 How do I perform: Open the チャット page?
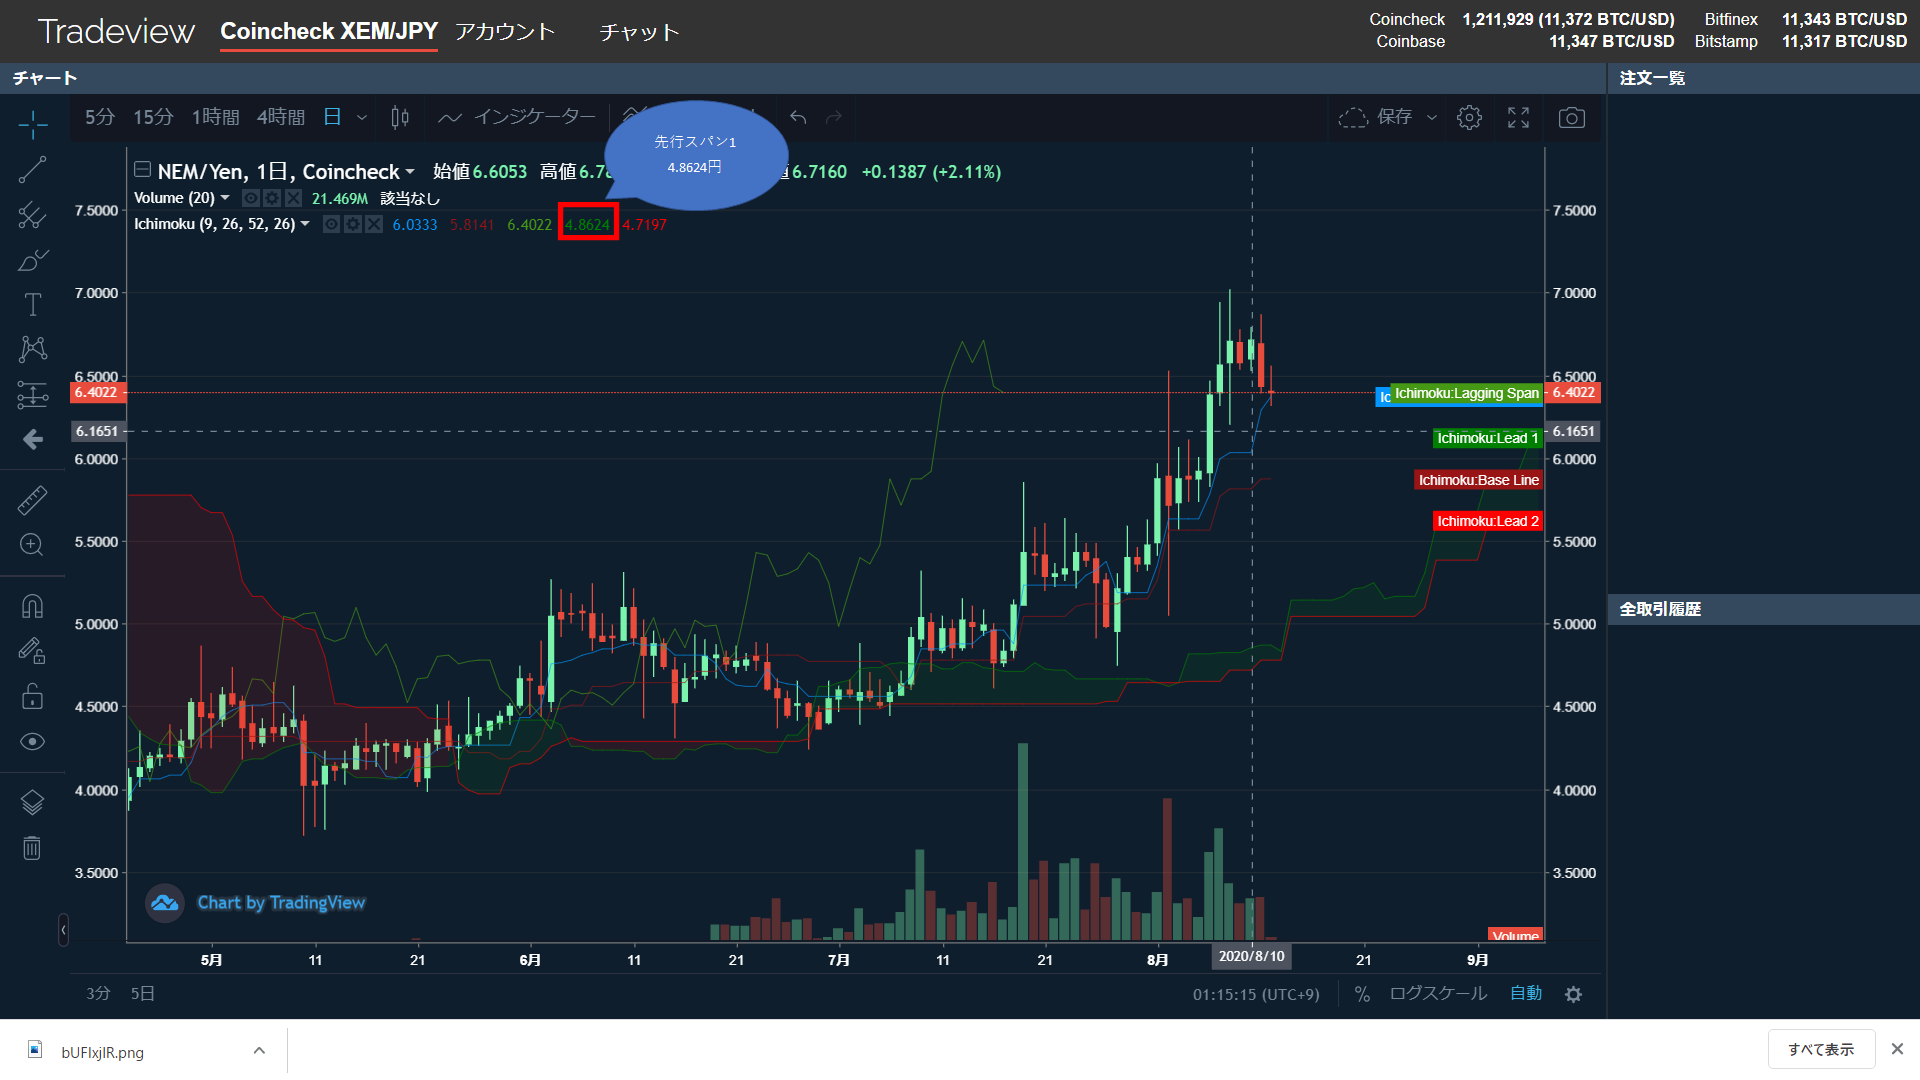[x=639, y=32]
